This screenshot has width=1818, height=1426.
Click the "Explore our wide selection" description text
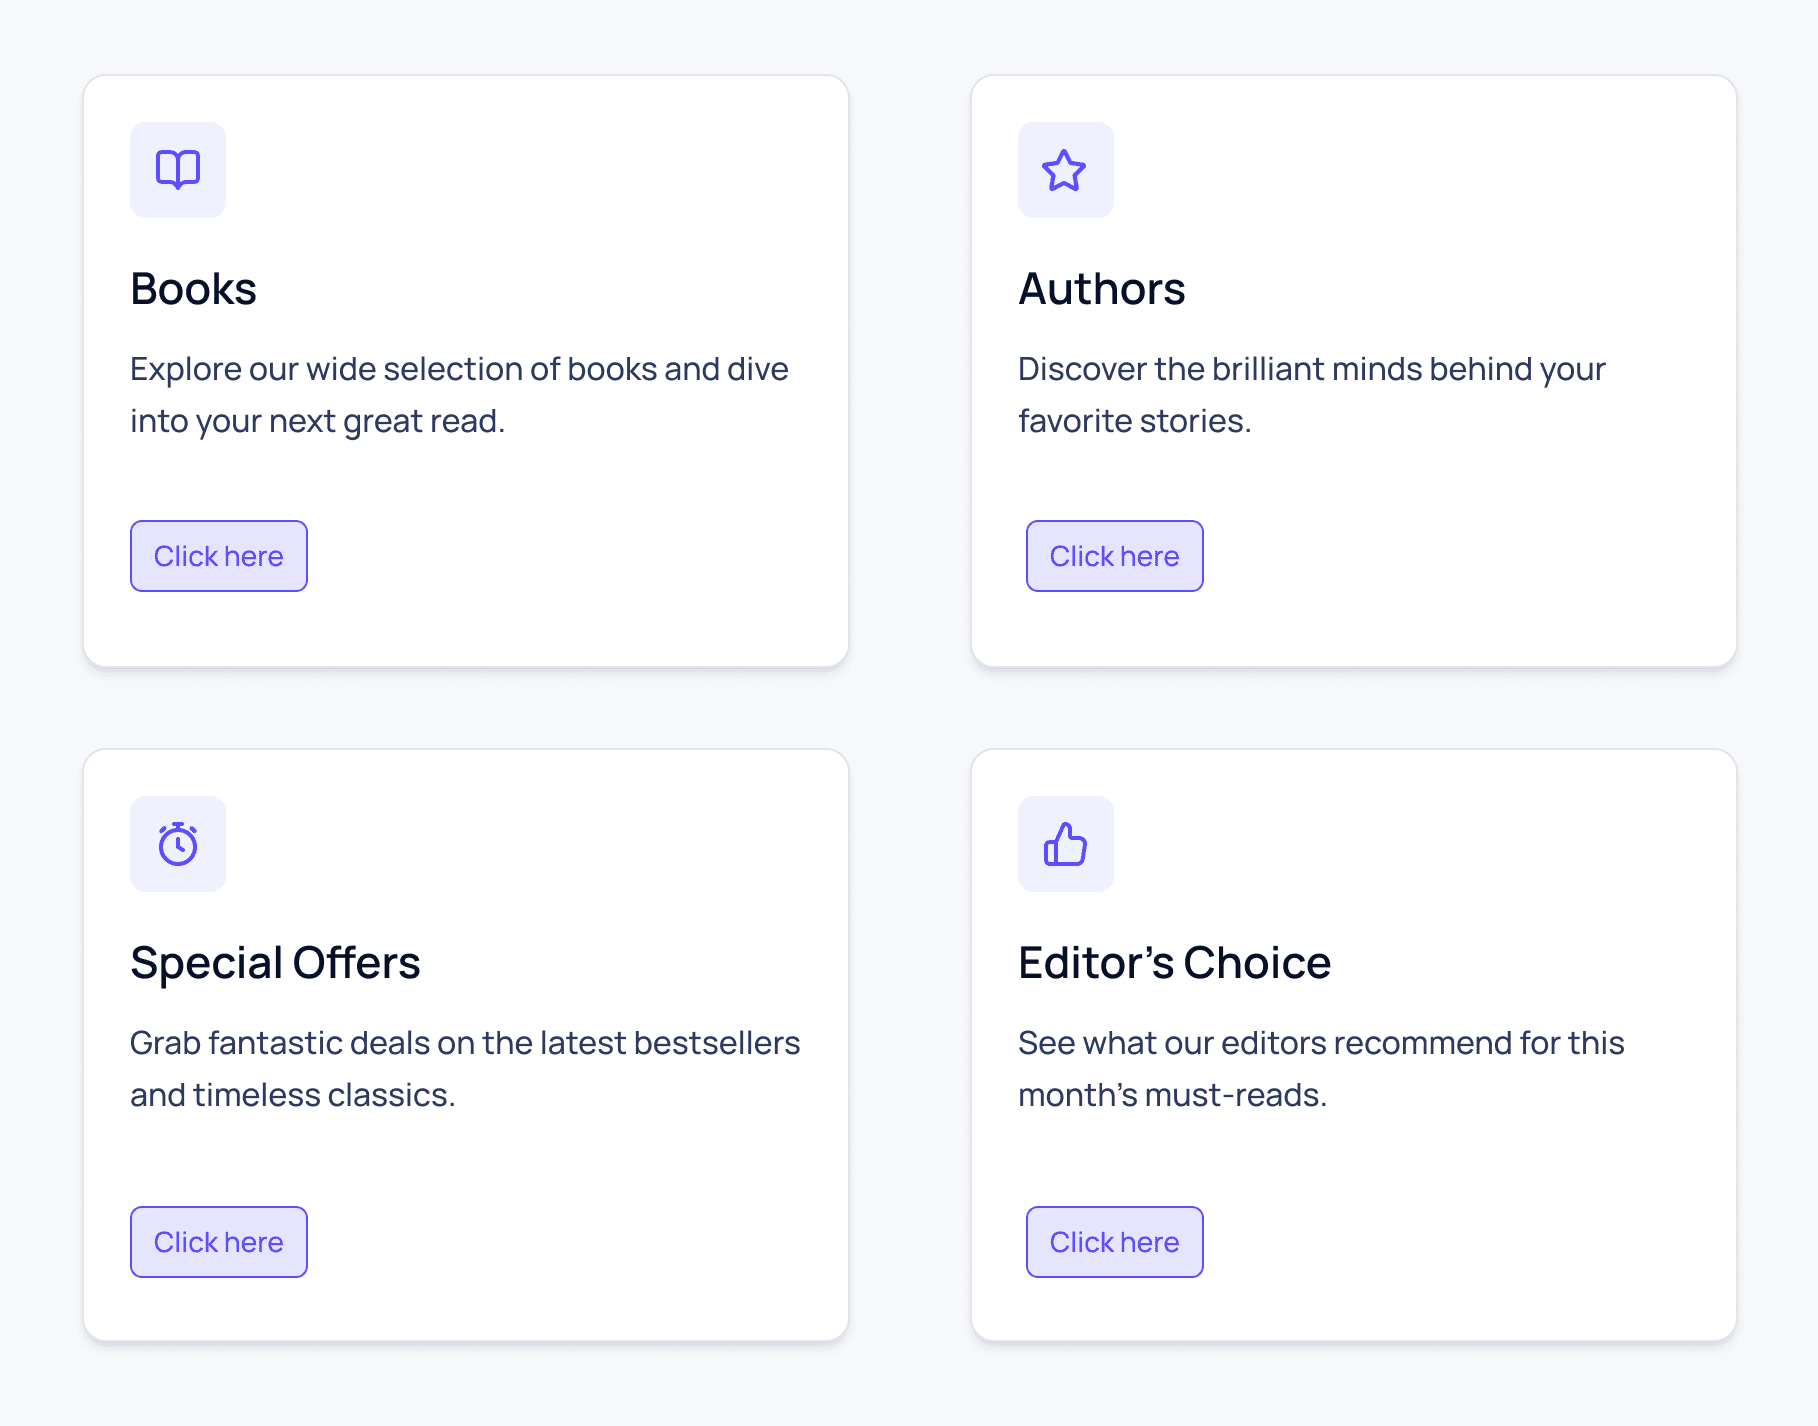pyautogui.click(x=459, y=369)
